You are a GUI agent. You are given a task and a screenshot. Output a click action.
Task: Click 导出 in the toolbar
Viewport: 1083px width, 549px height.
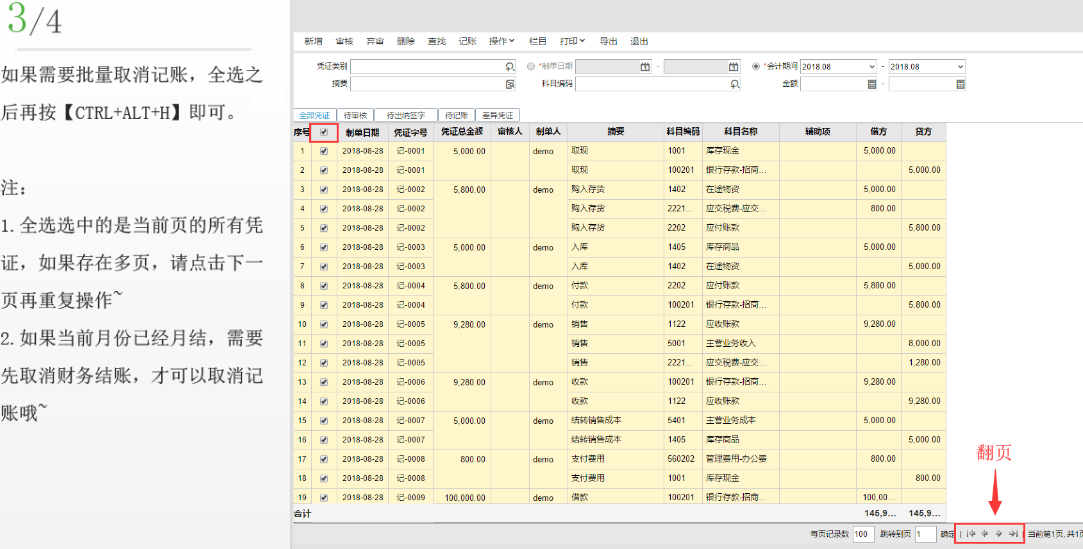[x=608, y=41]
